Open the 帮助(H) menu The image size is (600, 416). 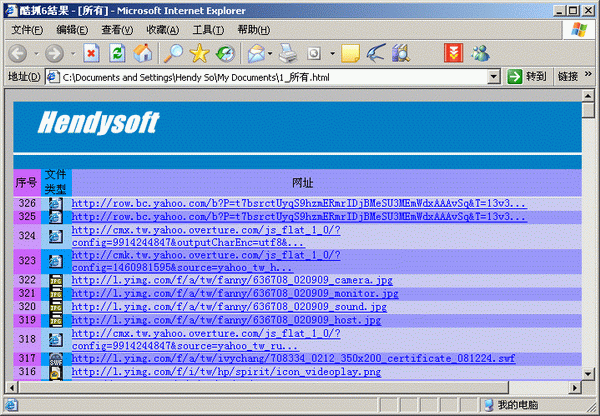point(254,29)
